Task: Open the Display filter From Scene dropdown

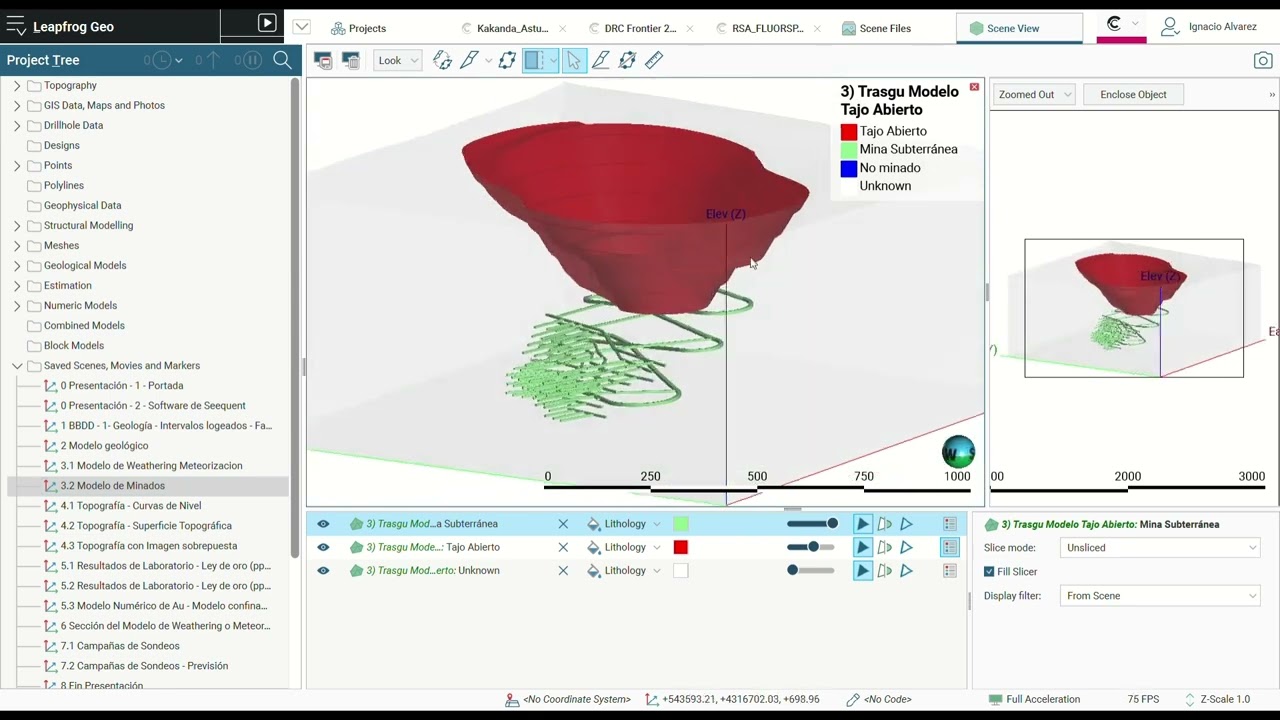Action: (x=1160, y=596)
